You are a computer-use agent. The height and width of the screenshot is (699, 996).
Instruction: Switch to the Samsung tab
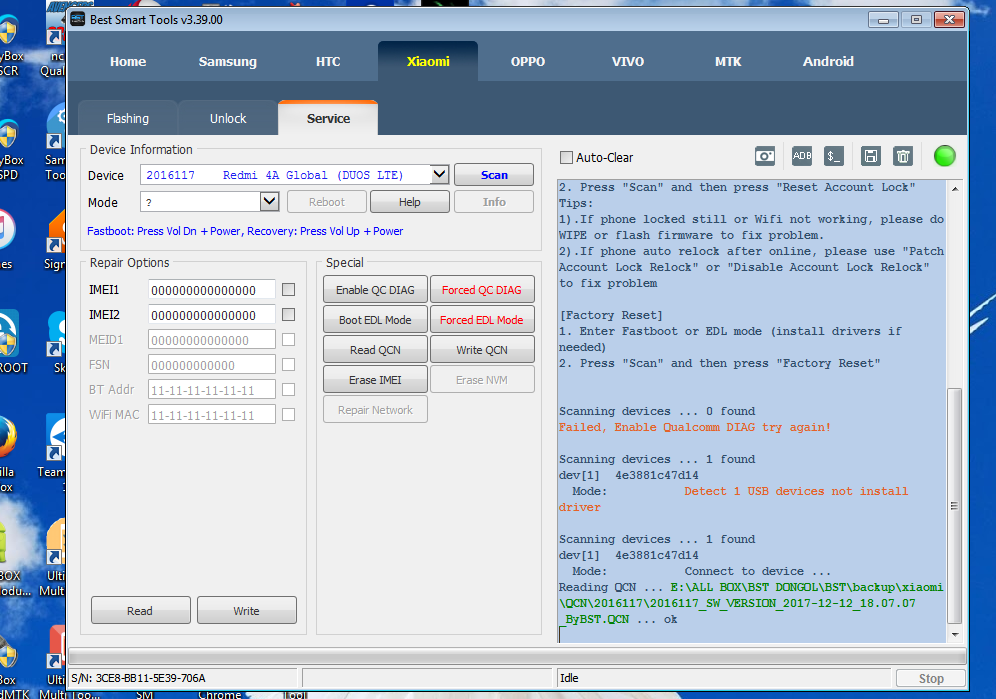tap(227, 62)
